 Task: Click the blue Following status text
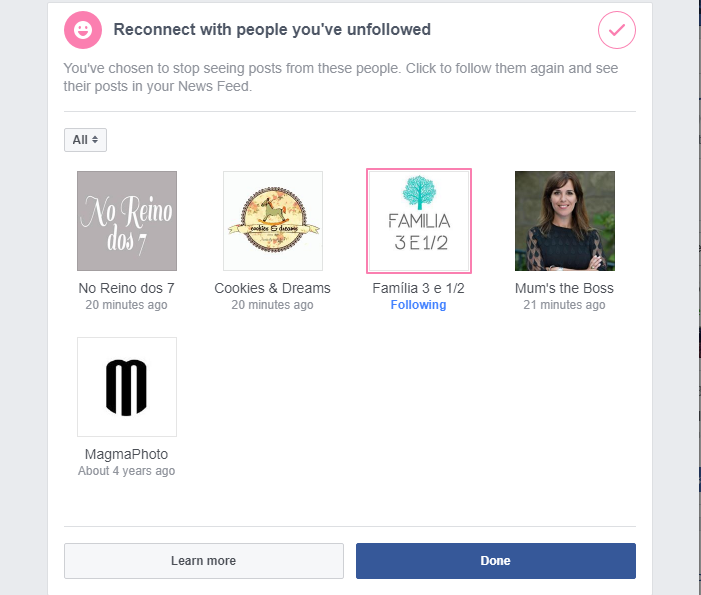(x=419, y=305)
